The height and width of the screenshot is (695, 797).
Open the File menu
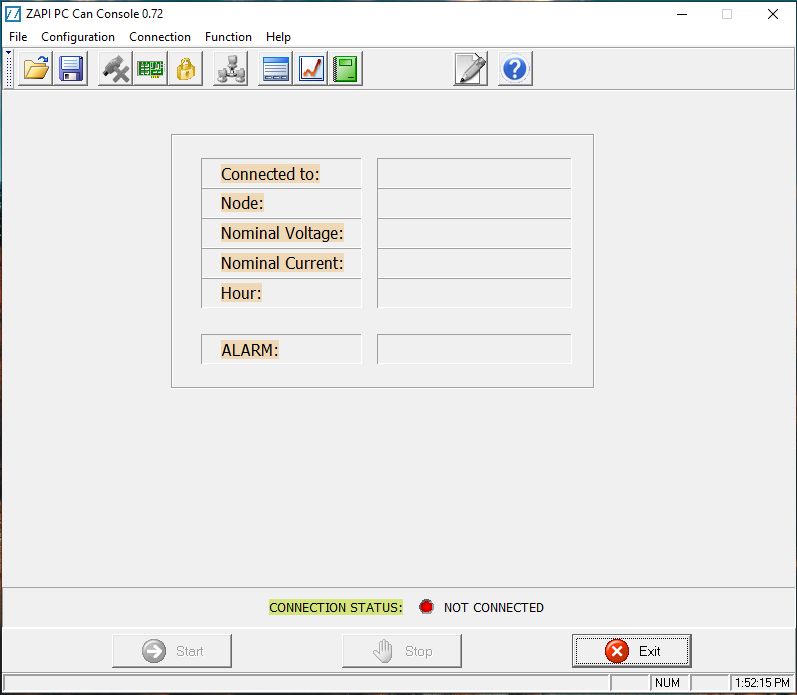tap(18, 37)
